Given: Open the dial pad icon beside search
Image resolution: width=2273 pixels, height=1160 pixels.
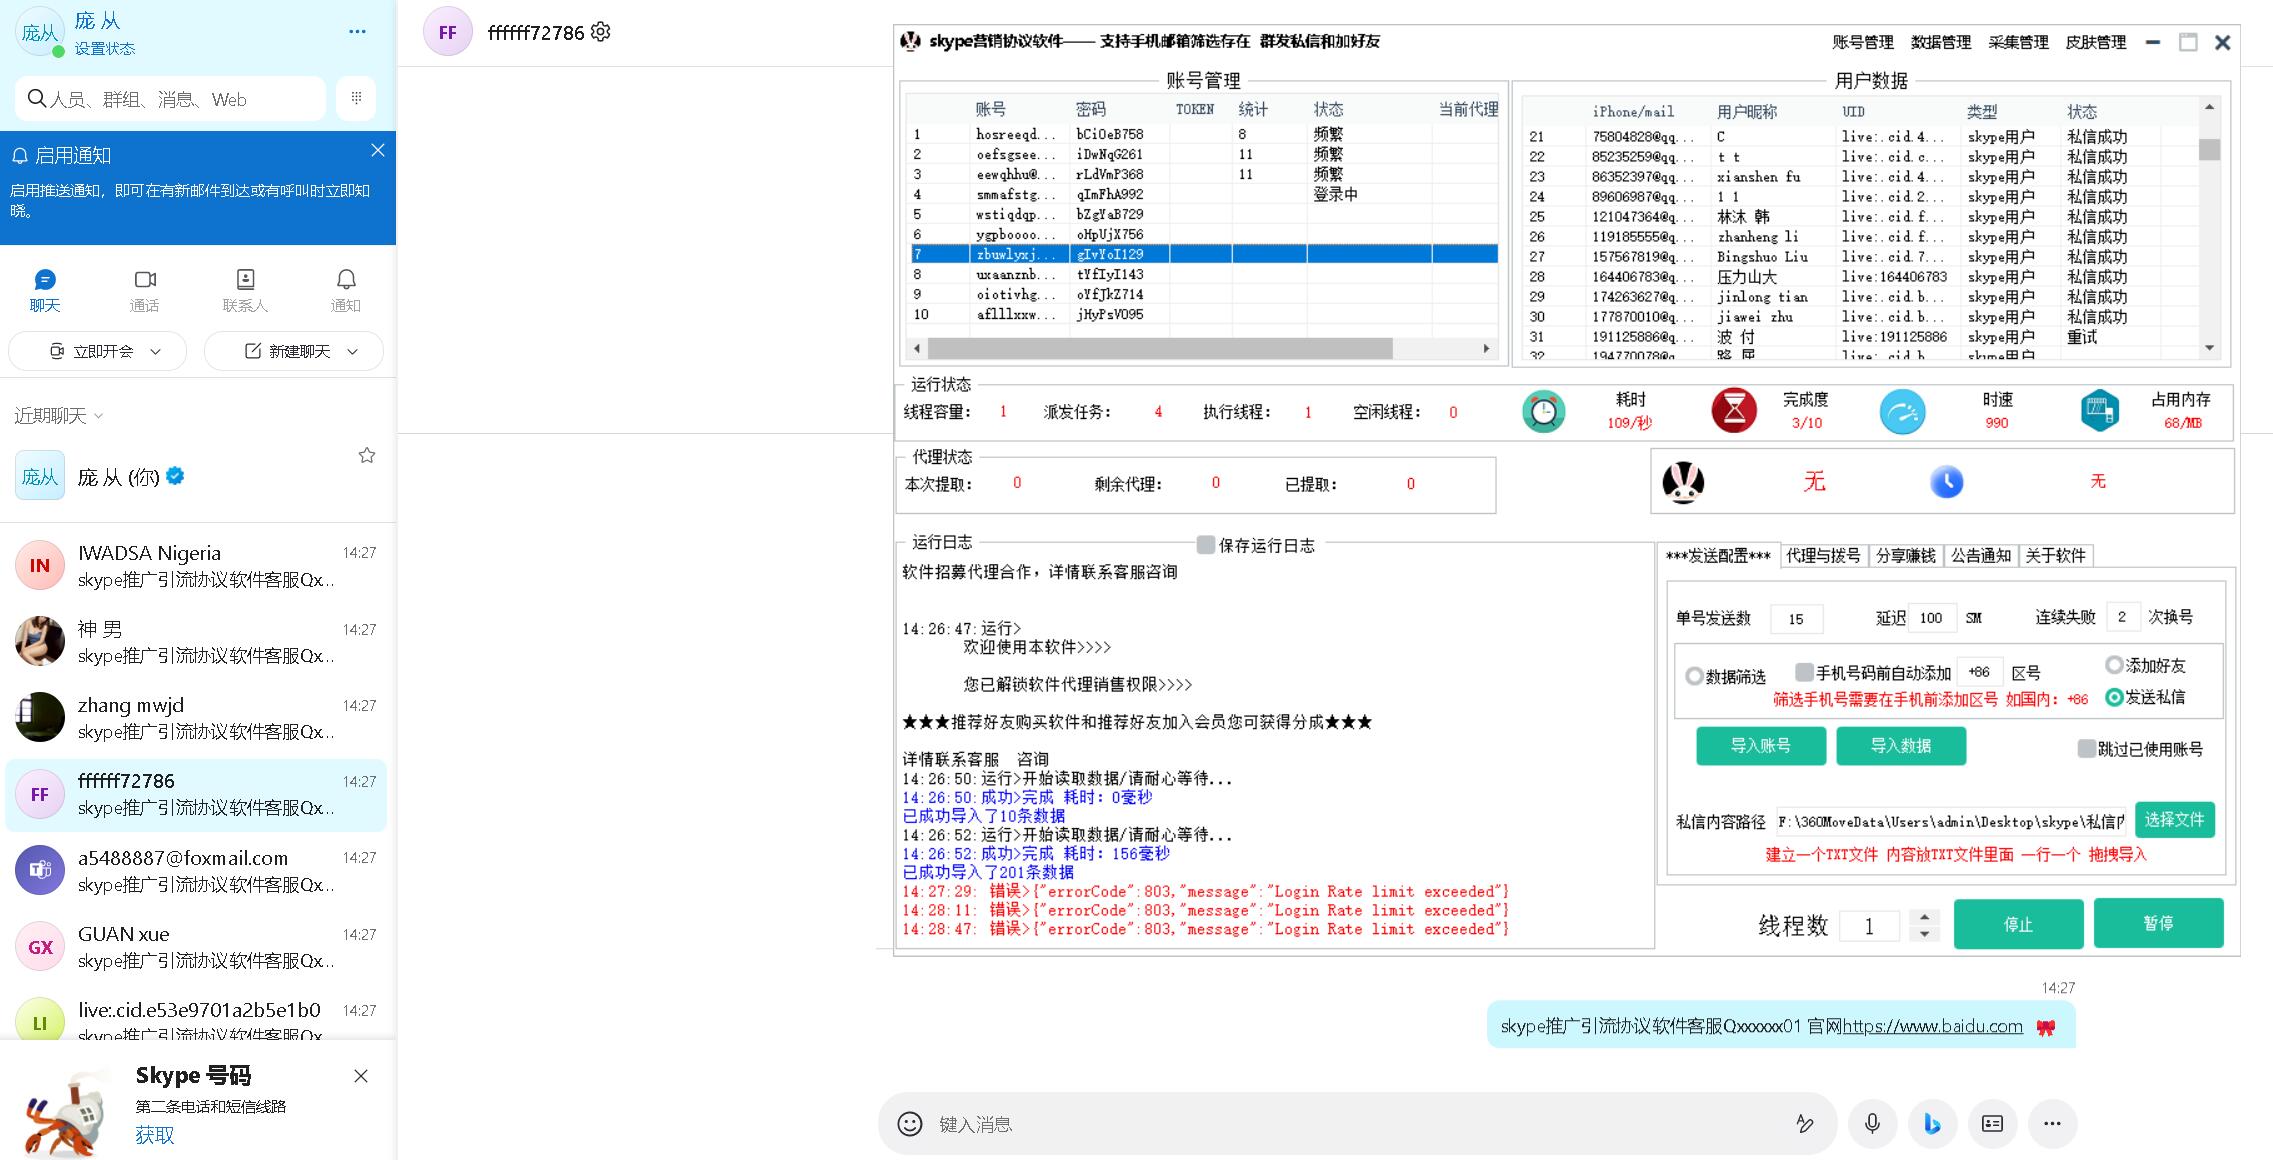Looking at the screenshot, I should [x=356, y=98].
